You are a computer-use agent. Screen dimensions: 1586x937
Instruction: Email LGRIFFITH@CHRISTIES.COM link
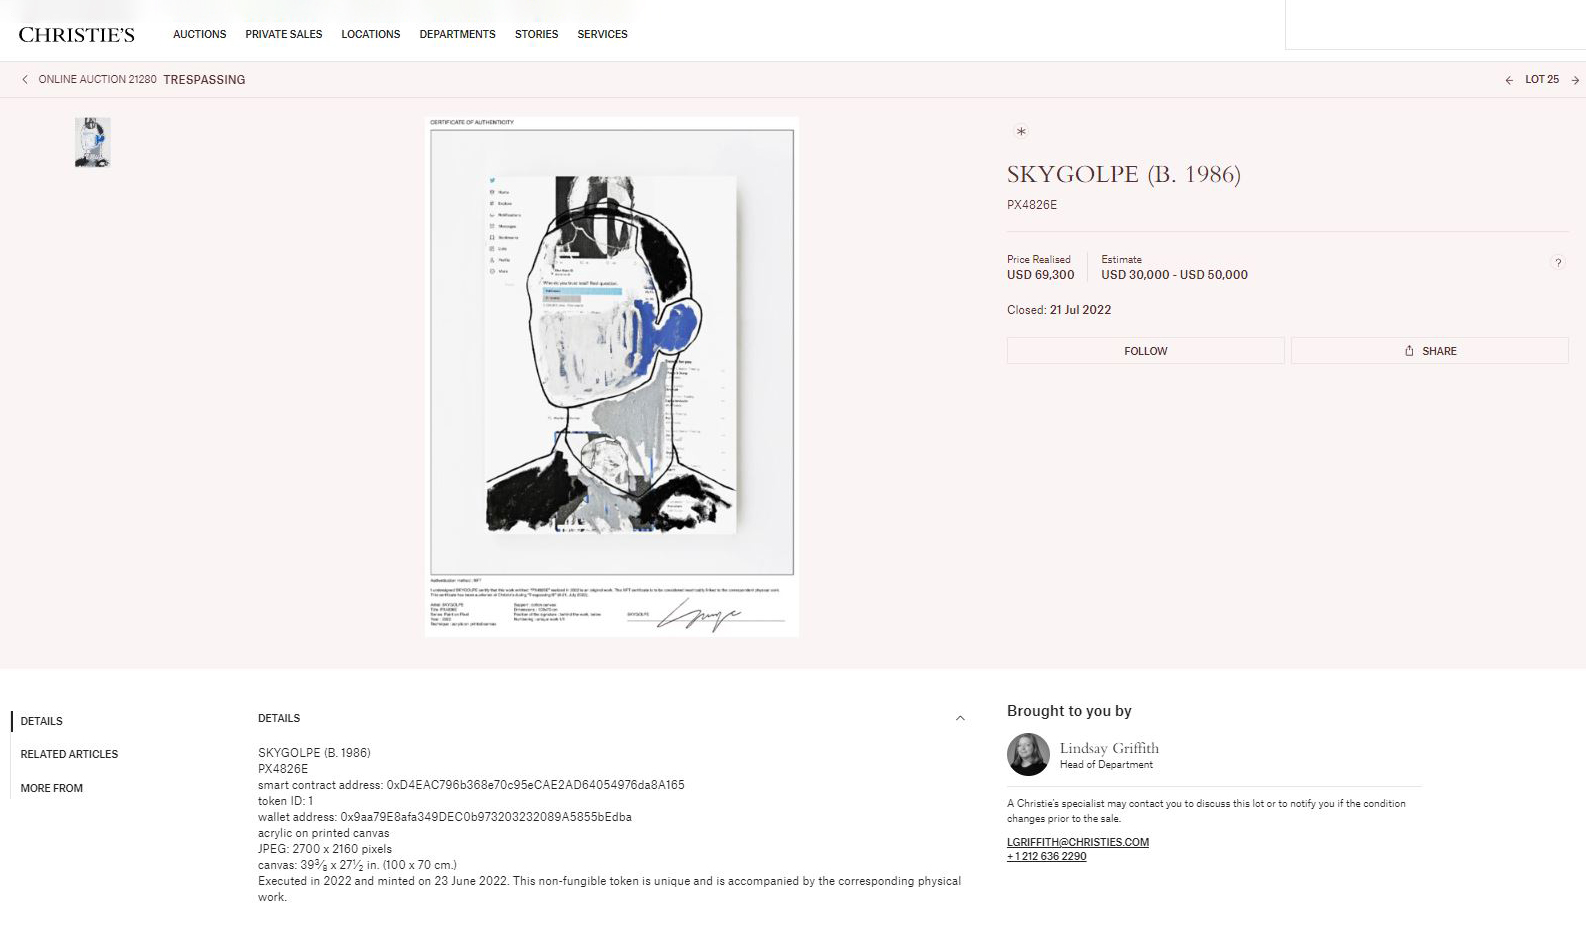(x=1078, y=842)
